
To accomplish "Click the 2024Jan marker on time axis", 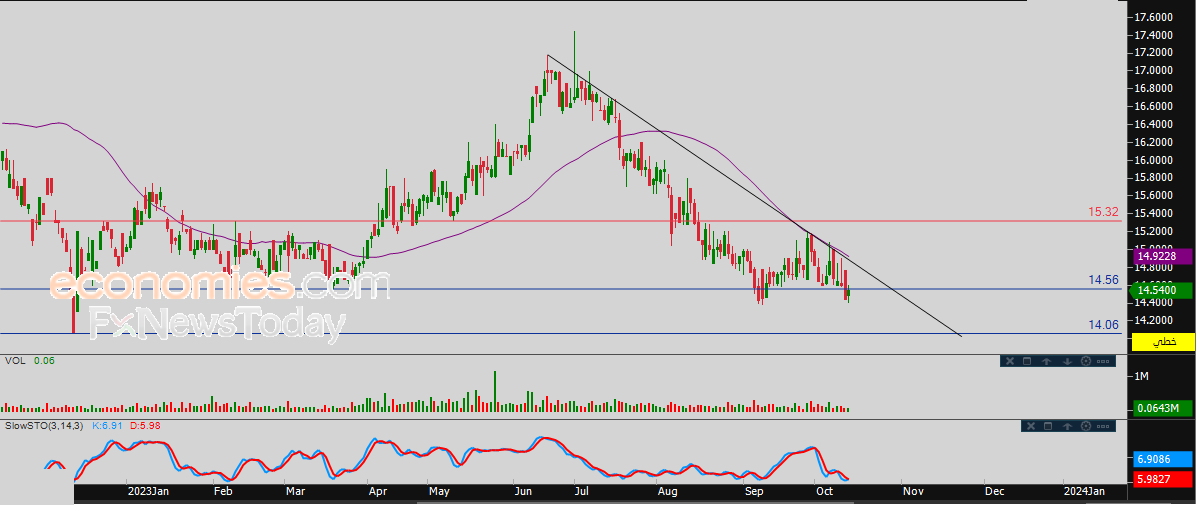I will click(1084, 492).
